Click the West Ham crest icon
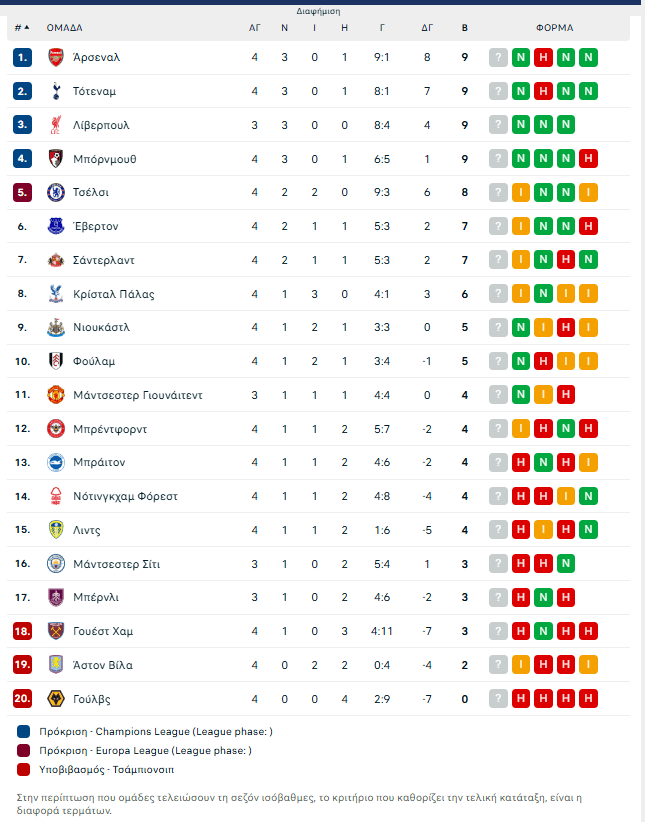Screen dimensions: 645x822 [x=56, y=631]
